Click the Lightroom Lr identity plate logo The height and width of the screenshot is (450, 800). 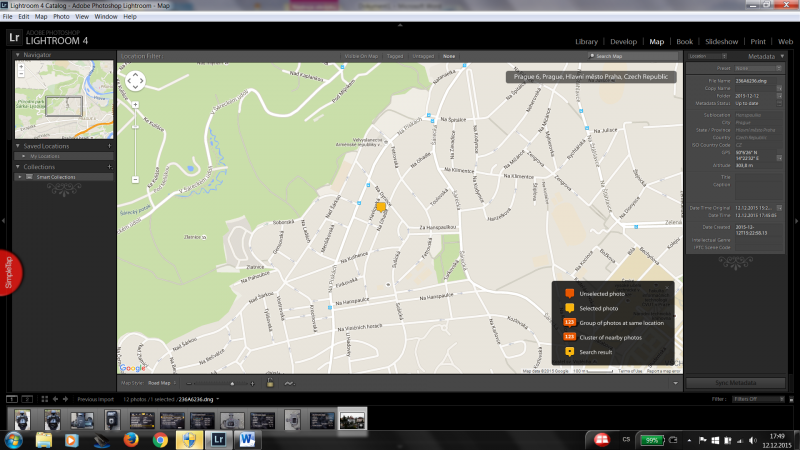pos(14,37)
